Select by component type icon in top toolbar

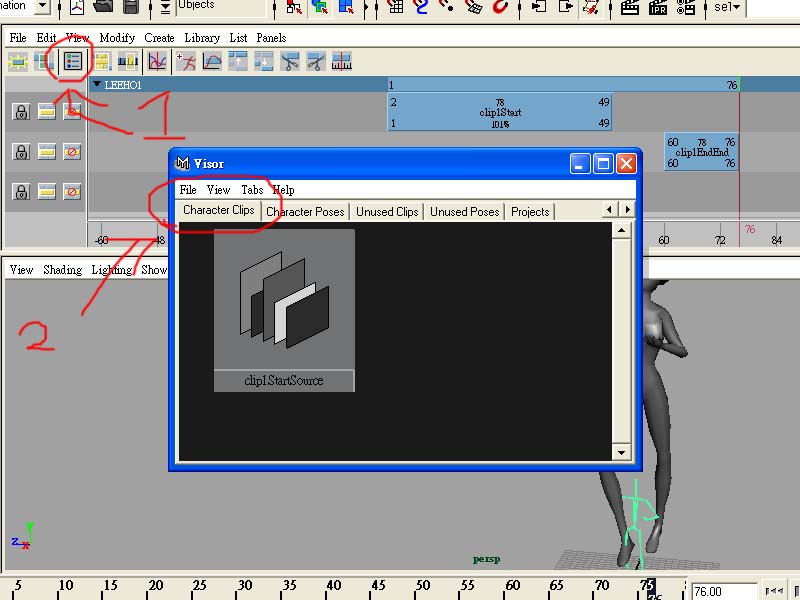(x=346, y=6)
